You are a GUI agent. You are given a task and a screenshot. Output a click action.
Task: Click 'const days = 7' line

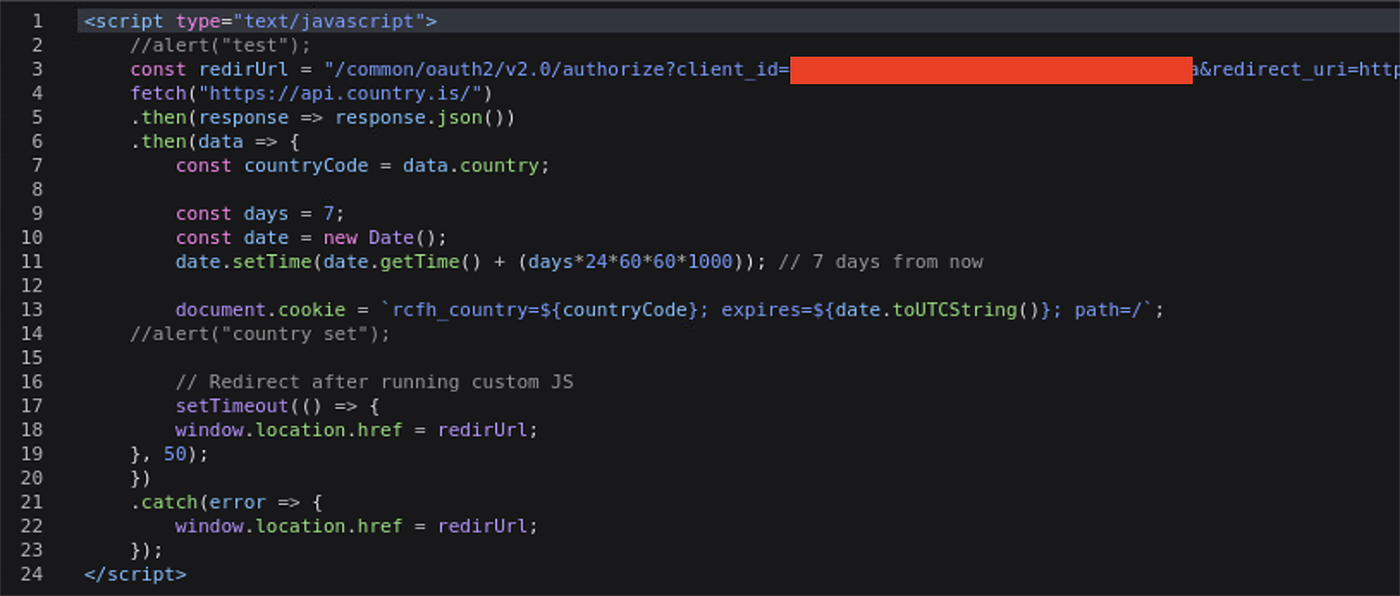click(261, 213)
